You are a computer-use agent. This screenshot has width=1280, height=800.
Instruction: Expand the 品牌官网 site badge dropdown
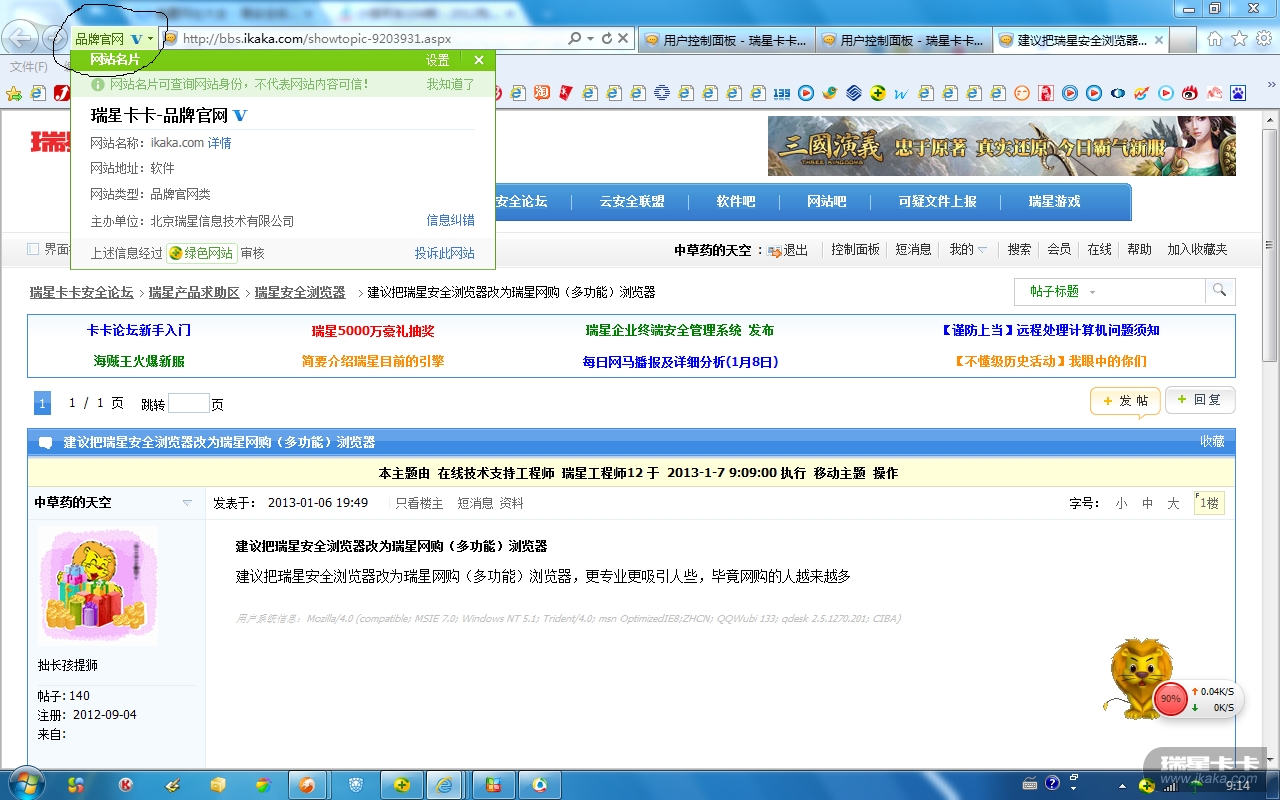(x=151, y=39)
